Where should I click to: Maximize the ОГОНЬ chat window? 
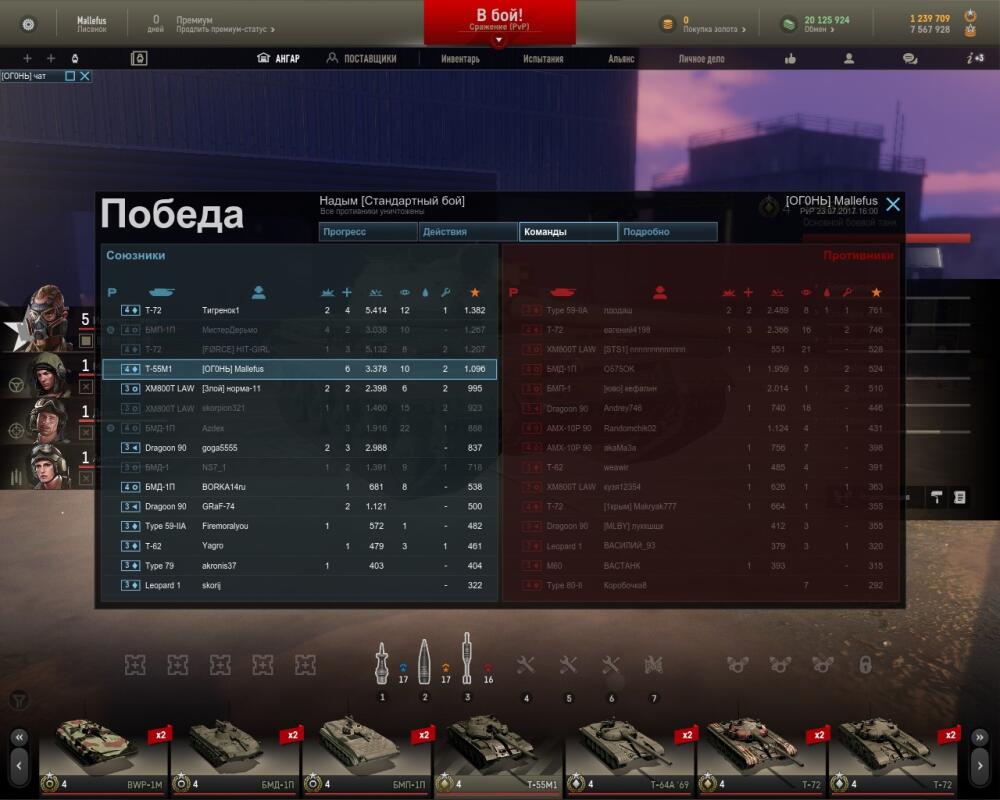pos(70,76)
